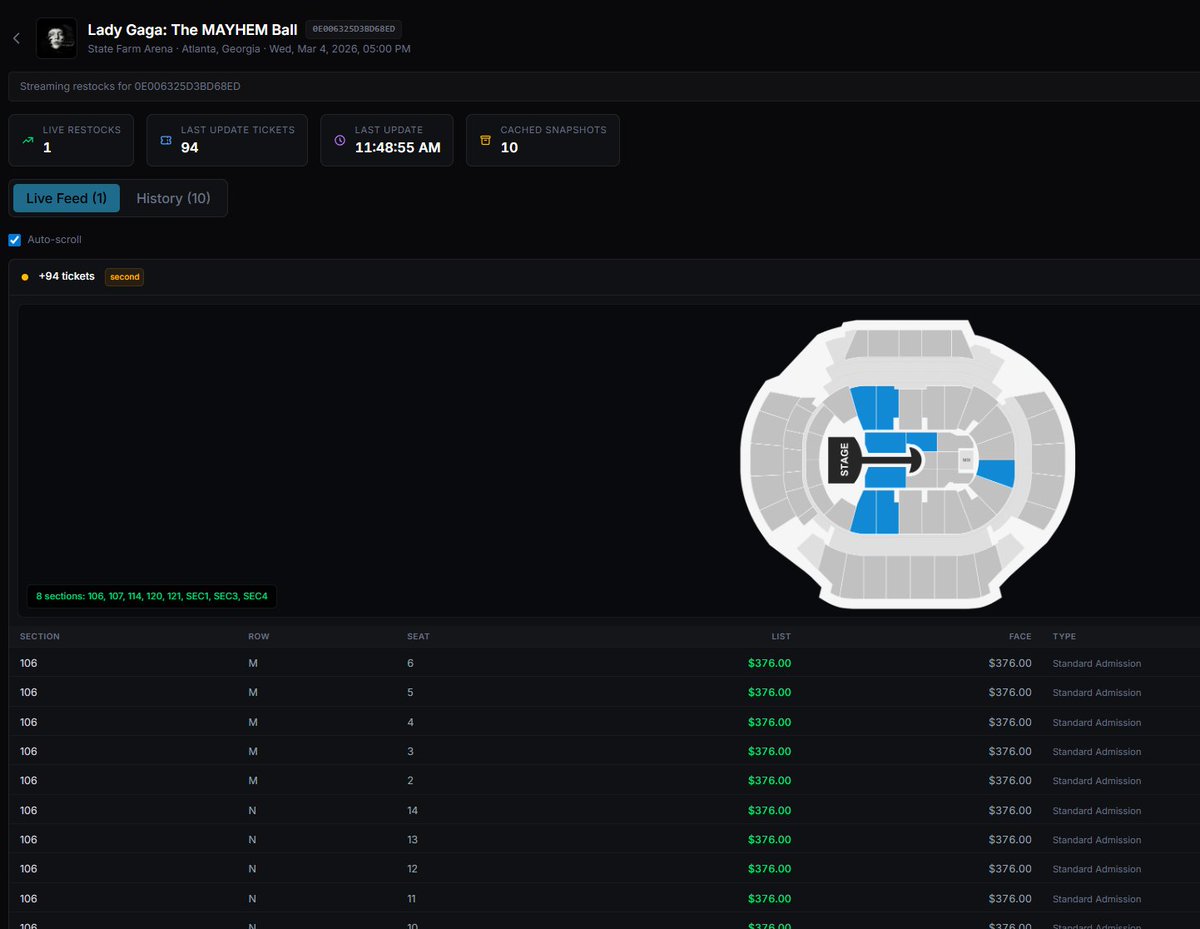Click seat 13 in row N
The height and width of the screenshot is (929, 1200).
(413, 839)
